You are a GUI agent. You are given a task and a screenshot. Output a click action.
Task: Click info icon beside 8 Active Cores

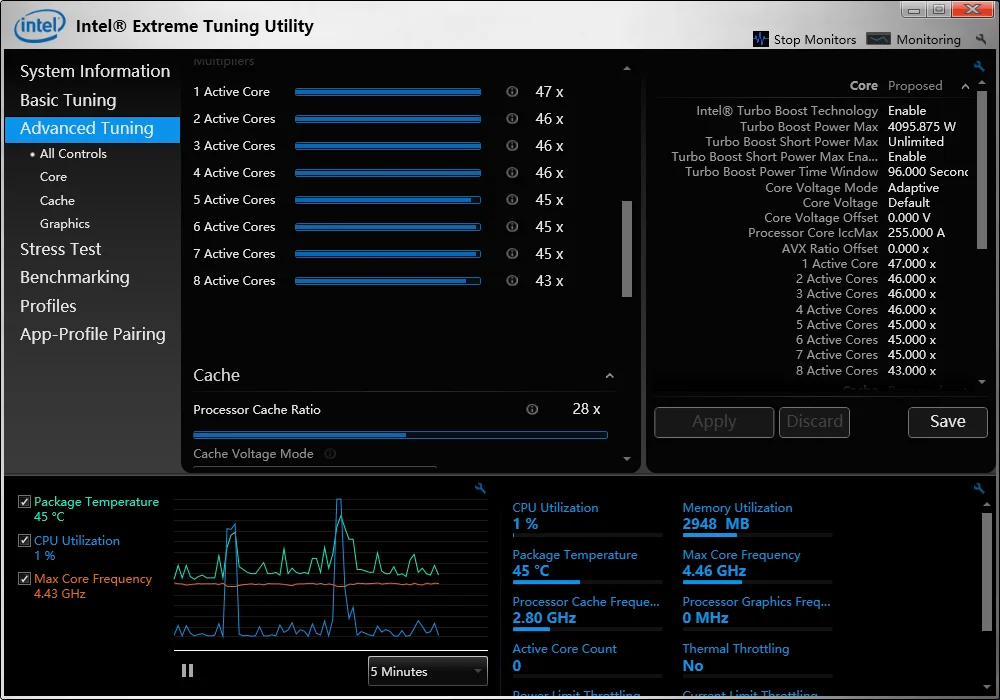(512, 281)
